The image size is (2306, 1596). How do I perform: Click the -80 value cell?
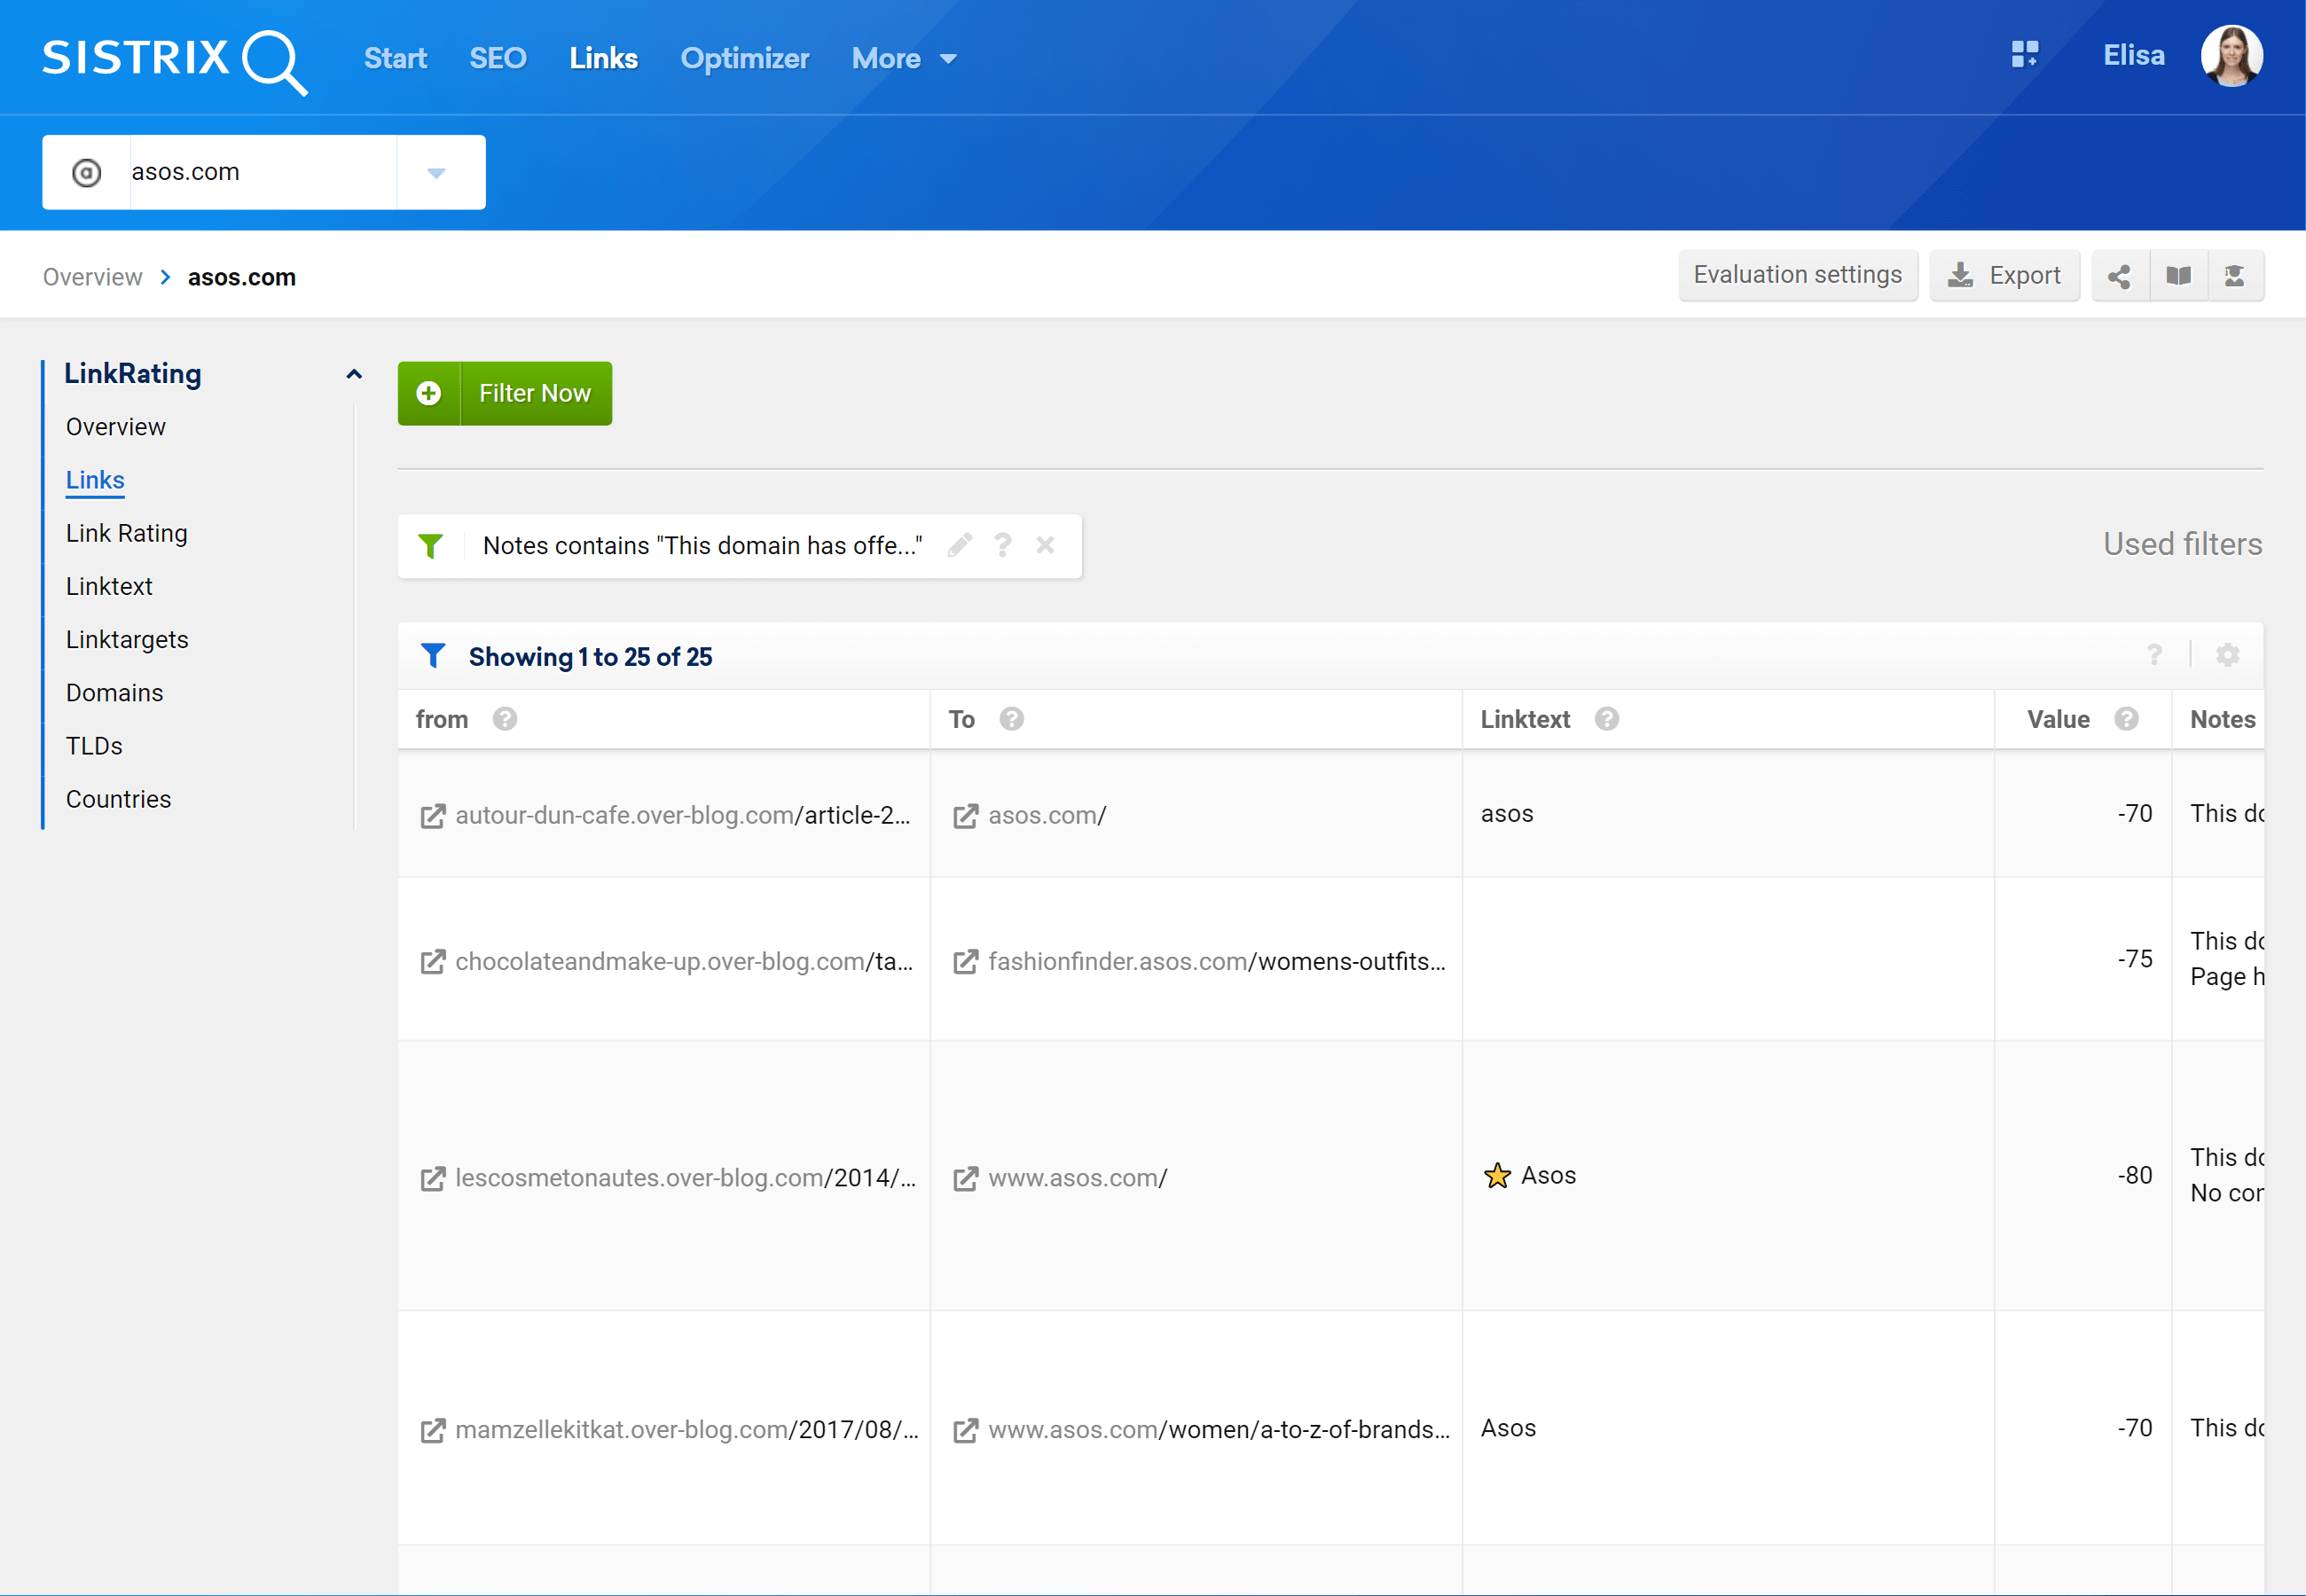tap(2083, 1175)
